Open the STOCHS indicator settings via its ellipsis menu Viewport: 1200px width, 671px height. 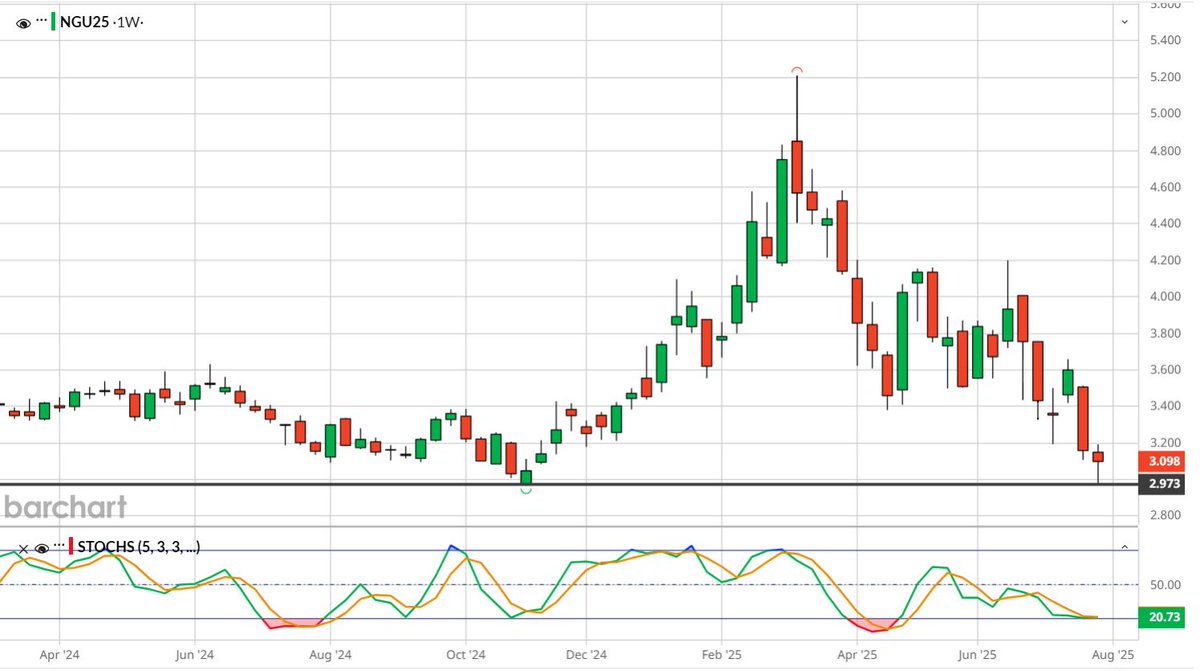[58, 545]
